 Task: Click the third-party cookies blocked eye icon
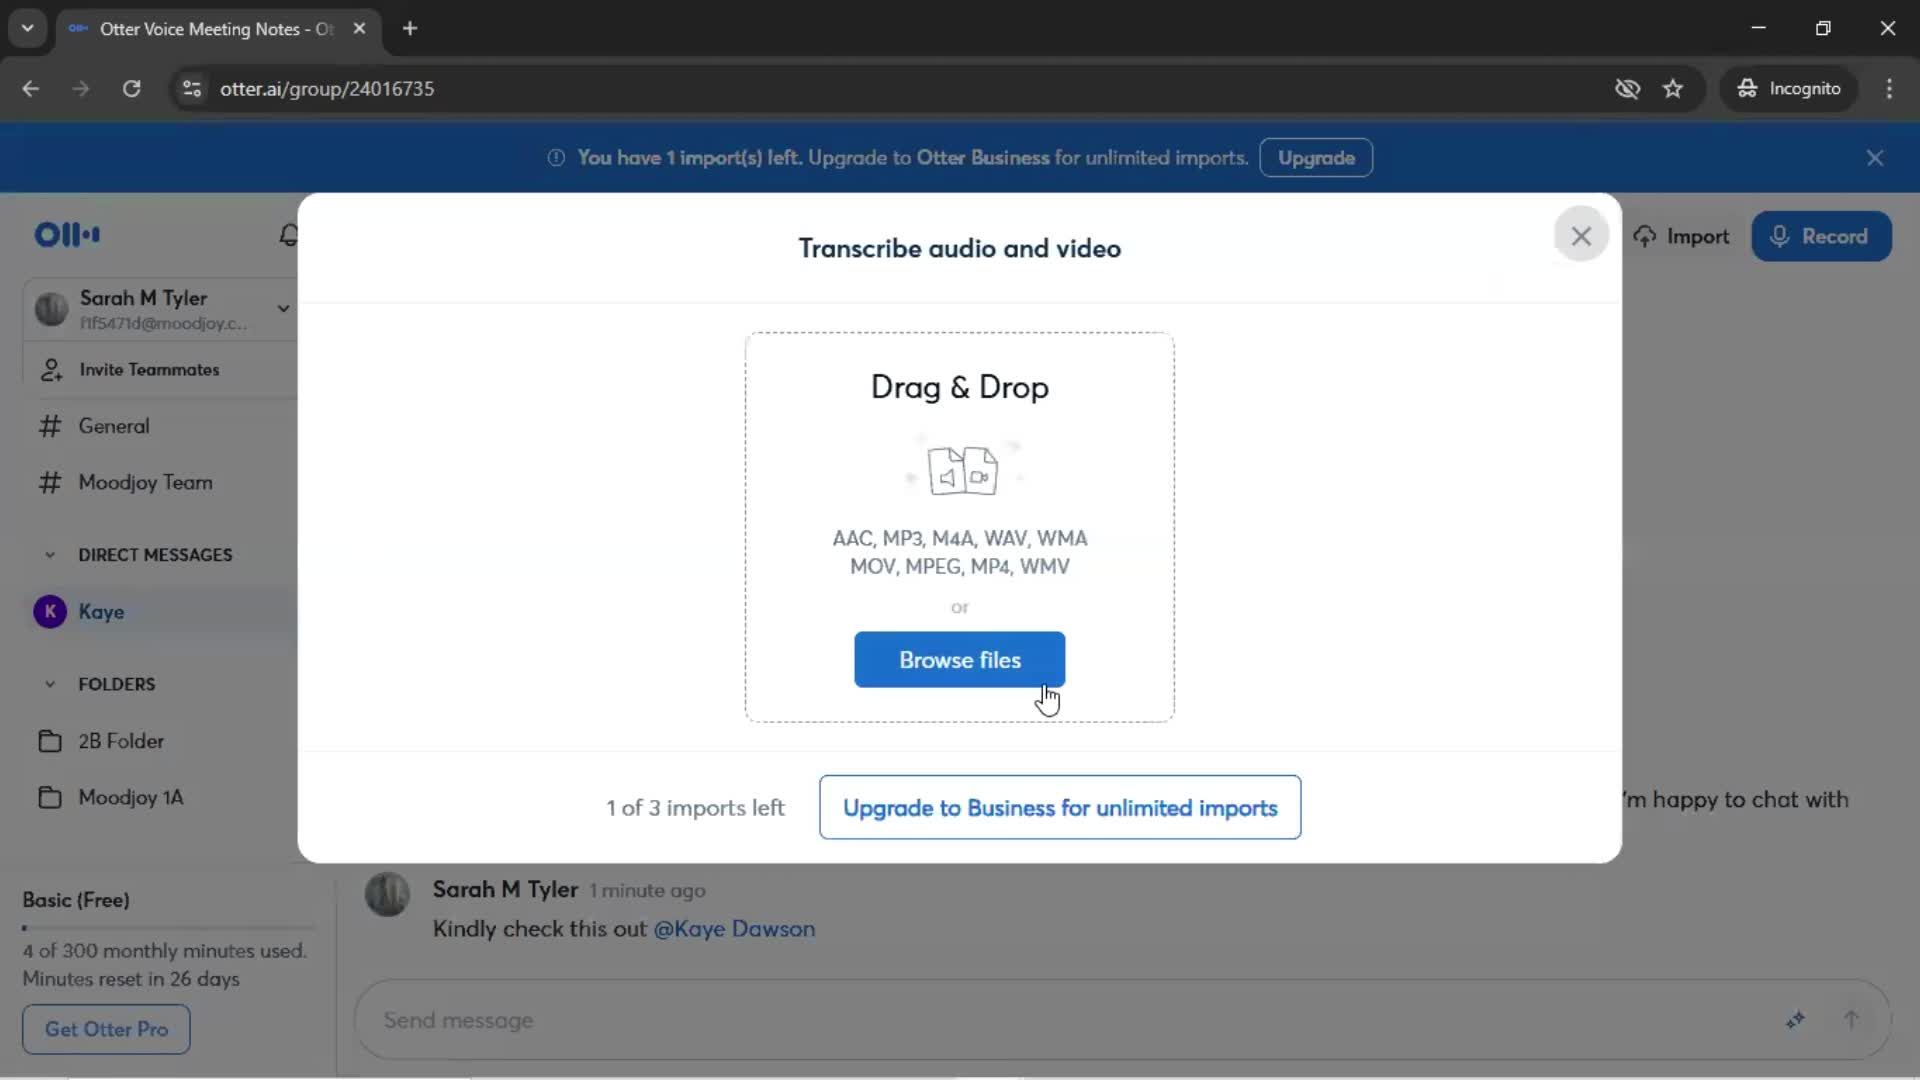[1627, 89]
